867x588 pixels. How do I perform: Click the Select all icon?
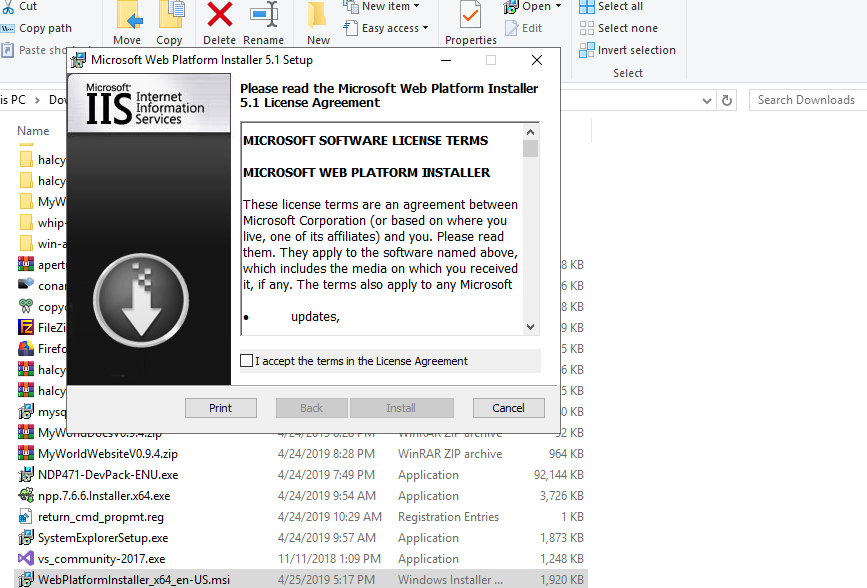[x=587, y=7]
